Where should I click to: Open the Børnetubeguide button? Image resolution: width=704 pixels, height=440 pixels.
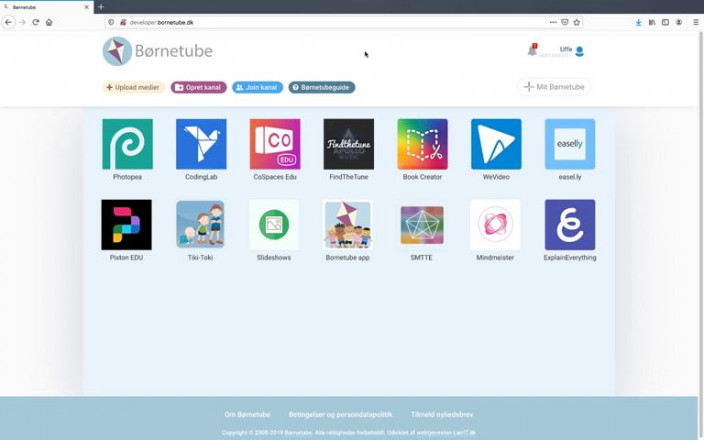click(x=321, y=87)
